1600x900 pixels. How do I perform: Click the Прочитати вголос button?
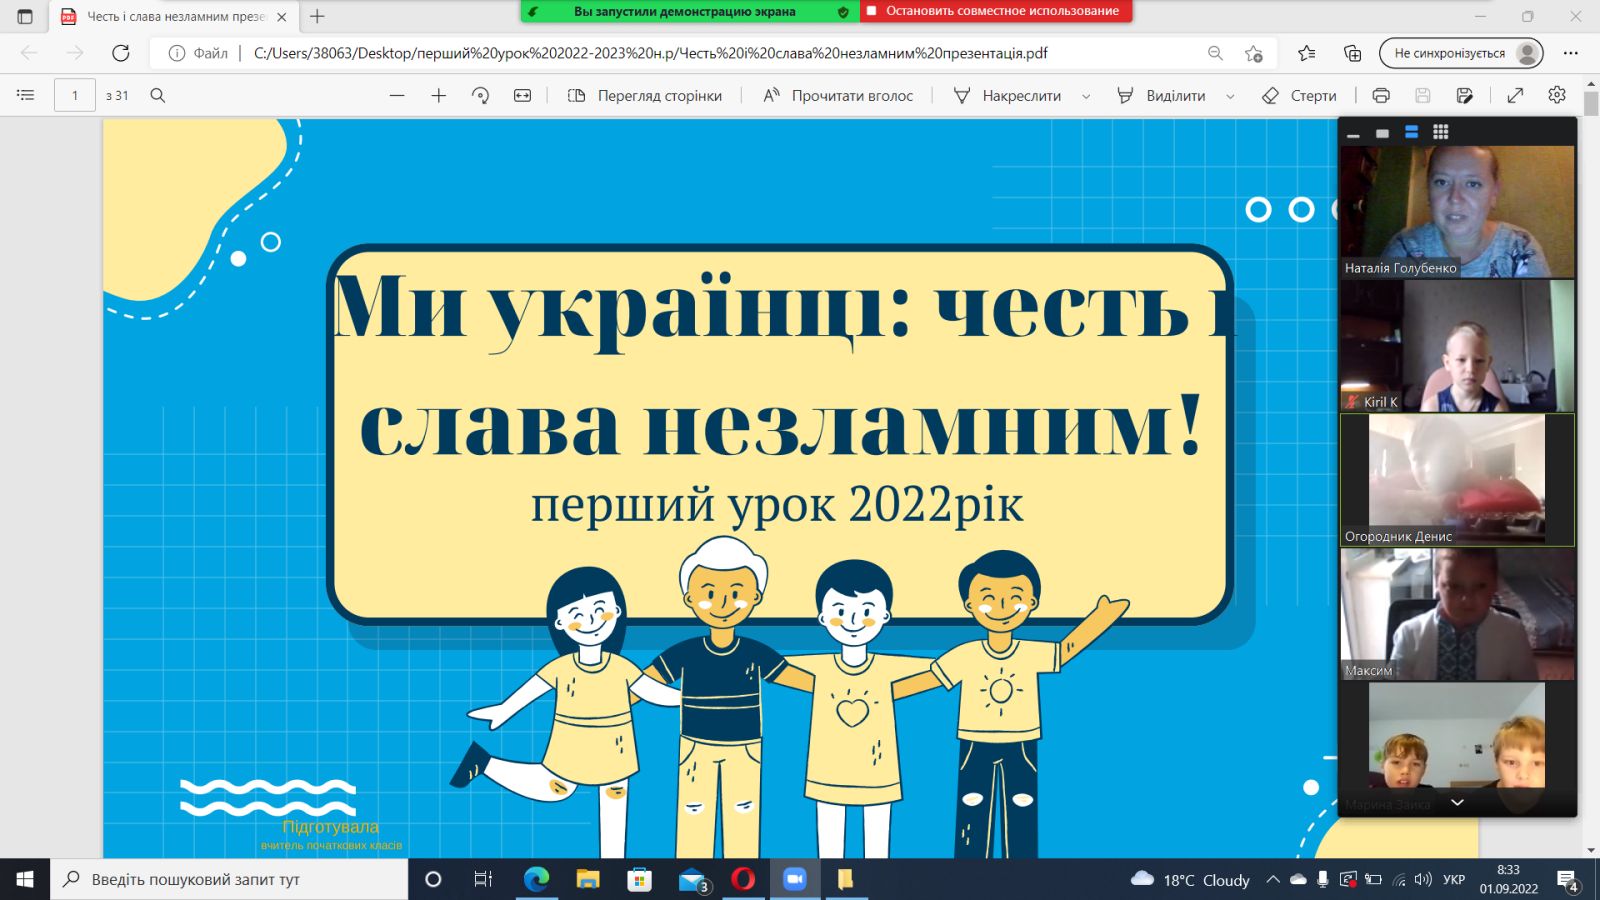[x=838, y=96]
